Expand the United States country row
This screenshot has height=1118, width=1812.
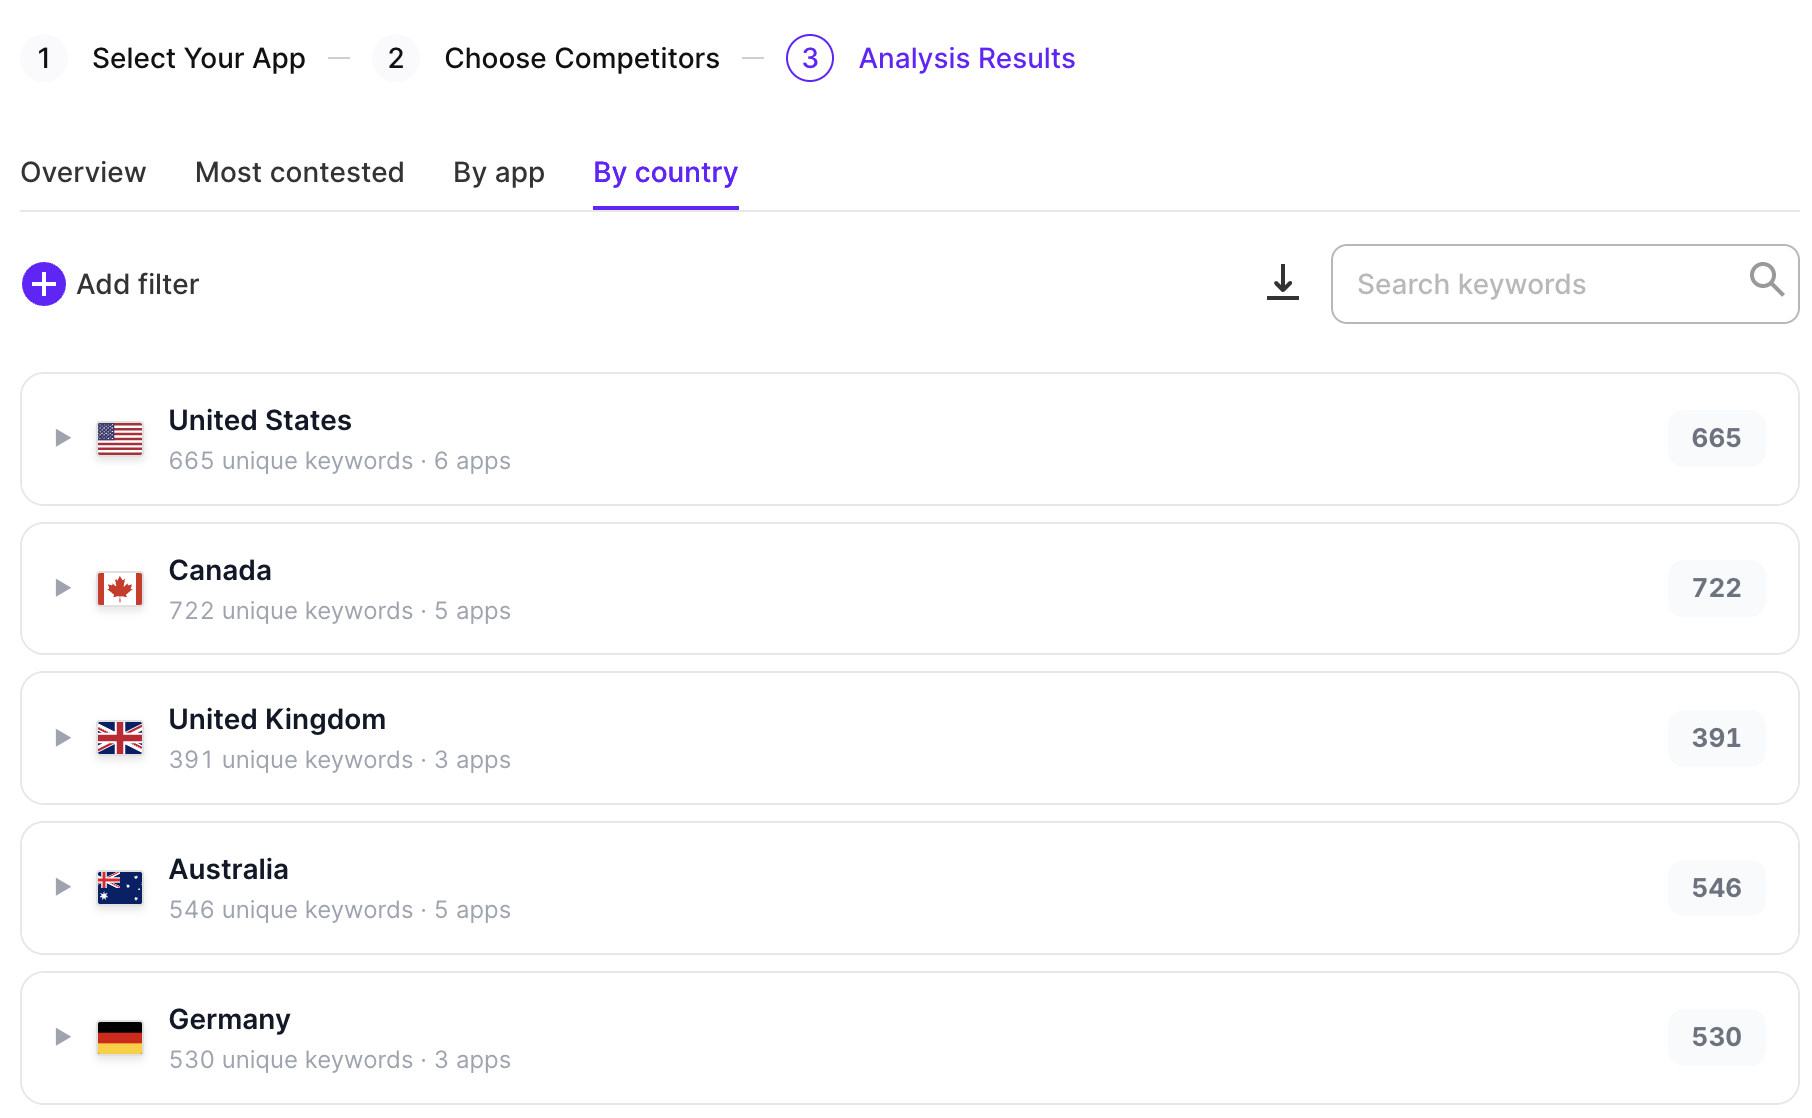(x=61, y=437)
